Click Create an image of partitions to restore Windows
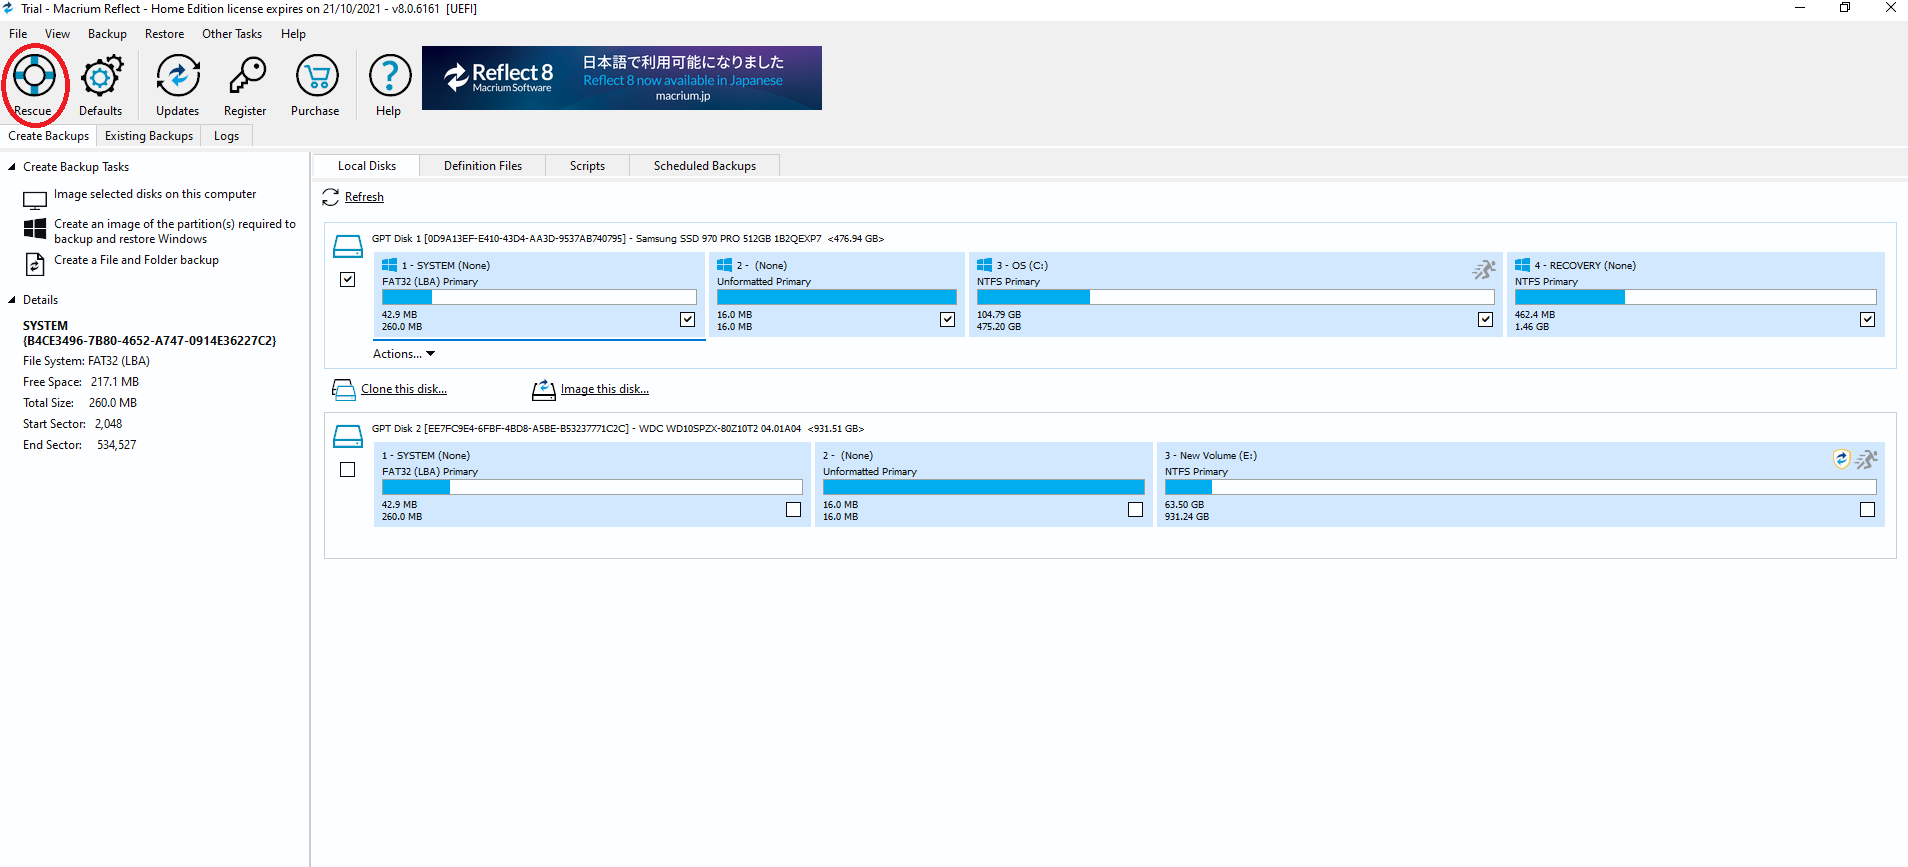The image size is (1908, 867). point(175,231)
